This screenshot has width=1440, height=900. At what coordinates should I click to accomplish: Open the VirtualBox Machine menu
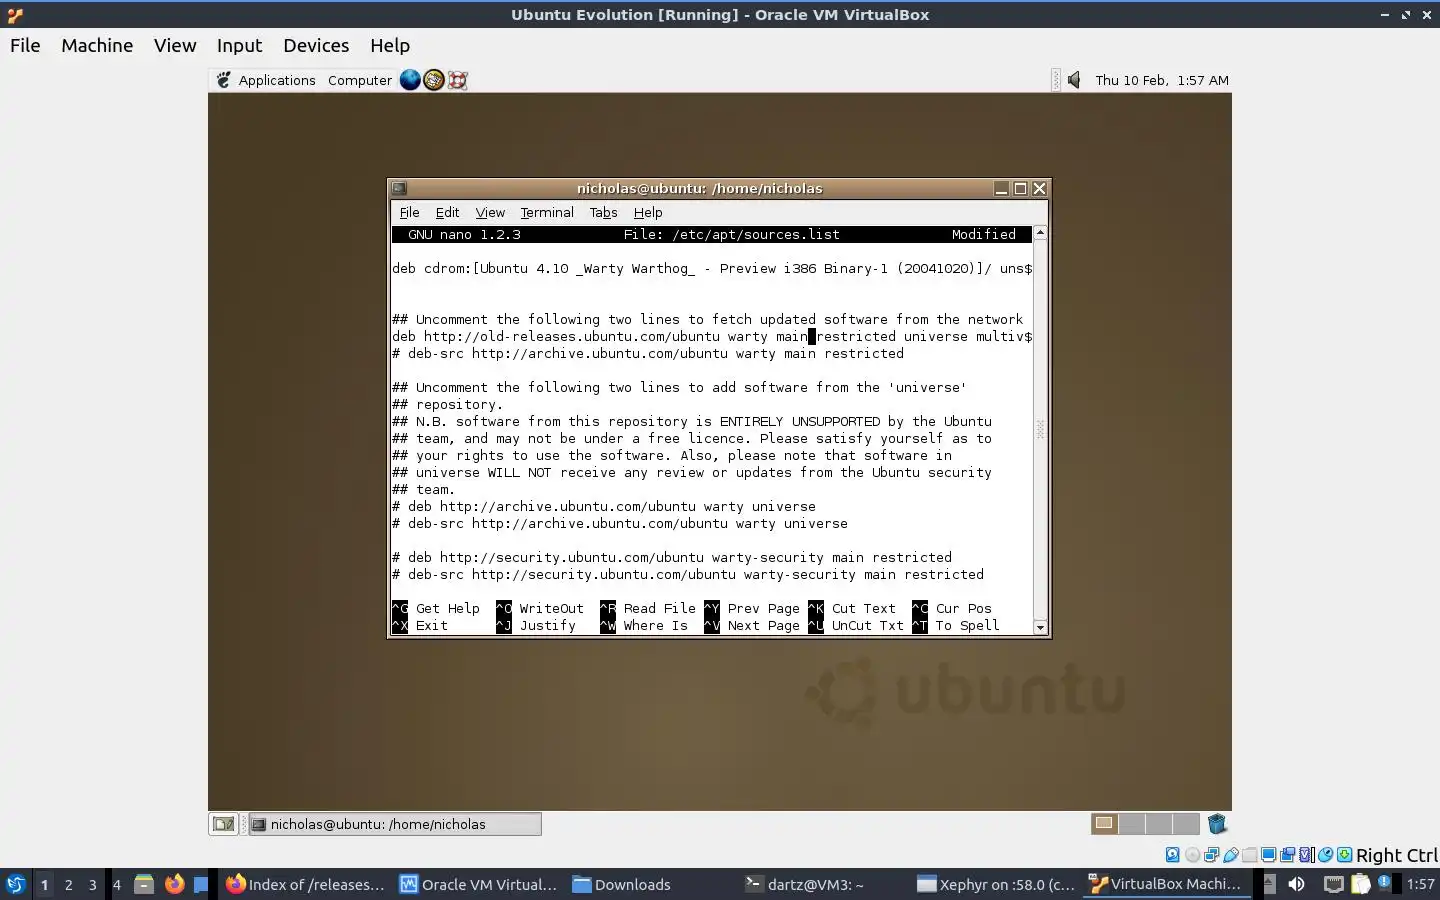pos(97,45)
